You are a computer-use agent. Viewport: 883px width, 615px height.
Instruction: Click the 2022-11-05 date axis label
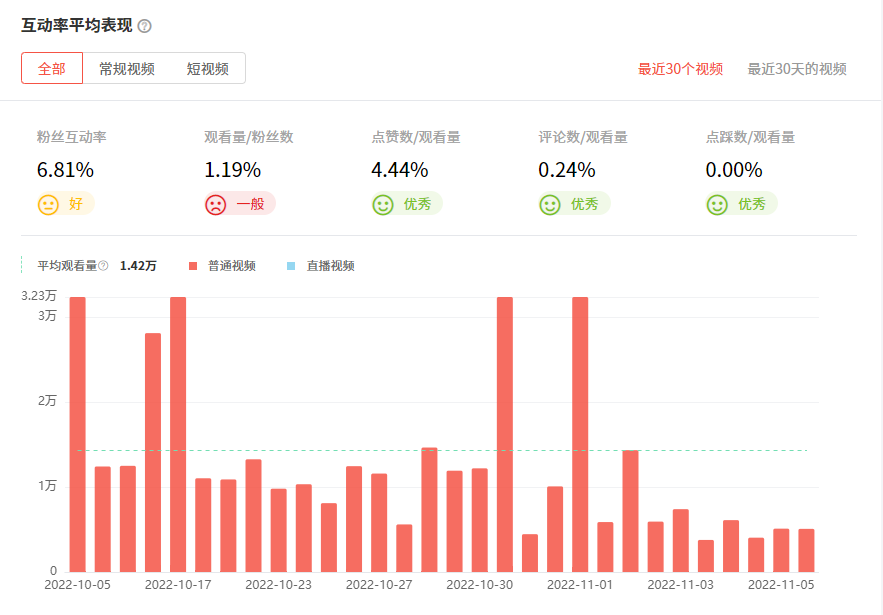783,585
